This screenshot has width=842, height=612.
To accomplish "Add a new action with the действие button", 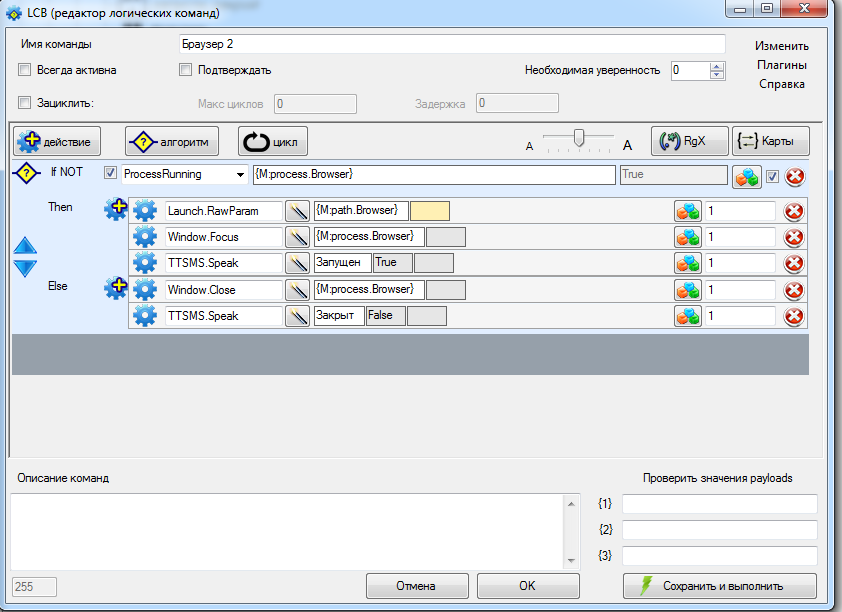I will point(57,142).
